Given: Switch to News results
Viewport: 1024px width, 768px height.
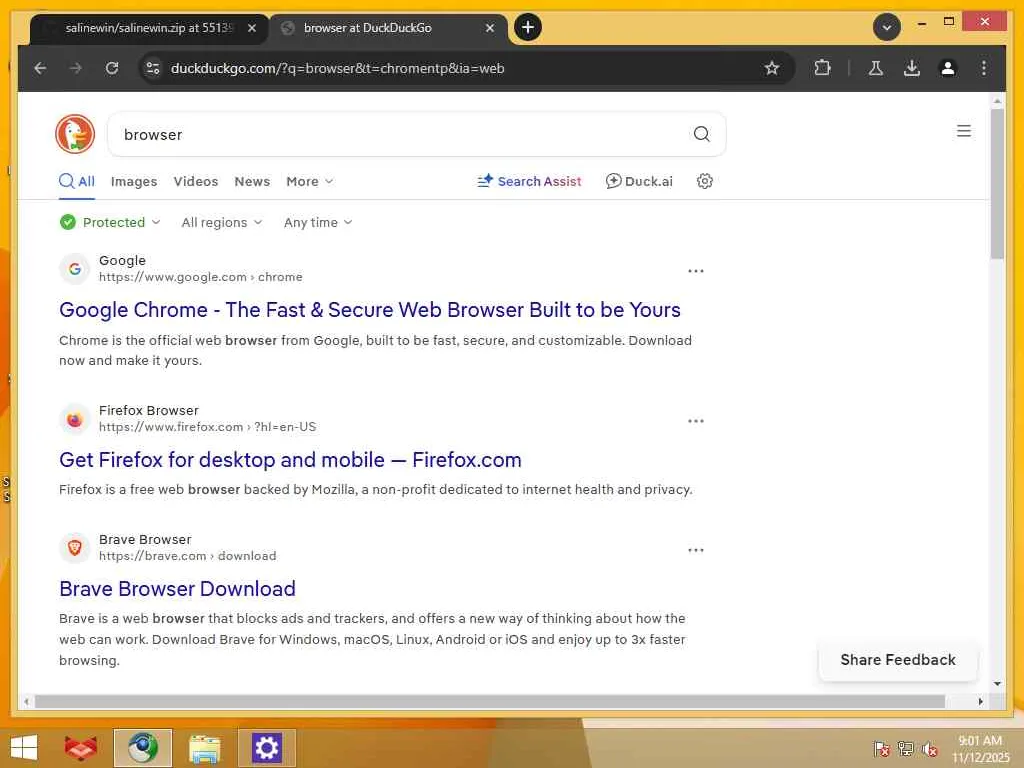Looking at the screenshot, I should tap(252, 182).
